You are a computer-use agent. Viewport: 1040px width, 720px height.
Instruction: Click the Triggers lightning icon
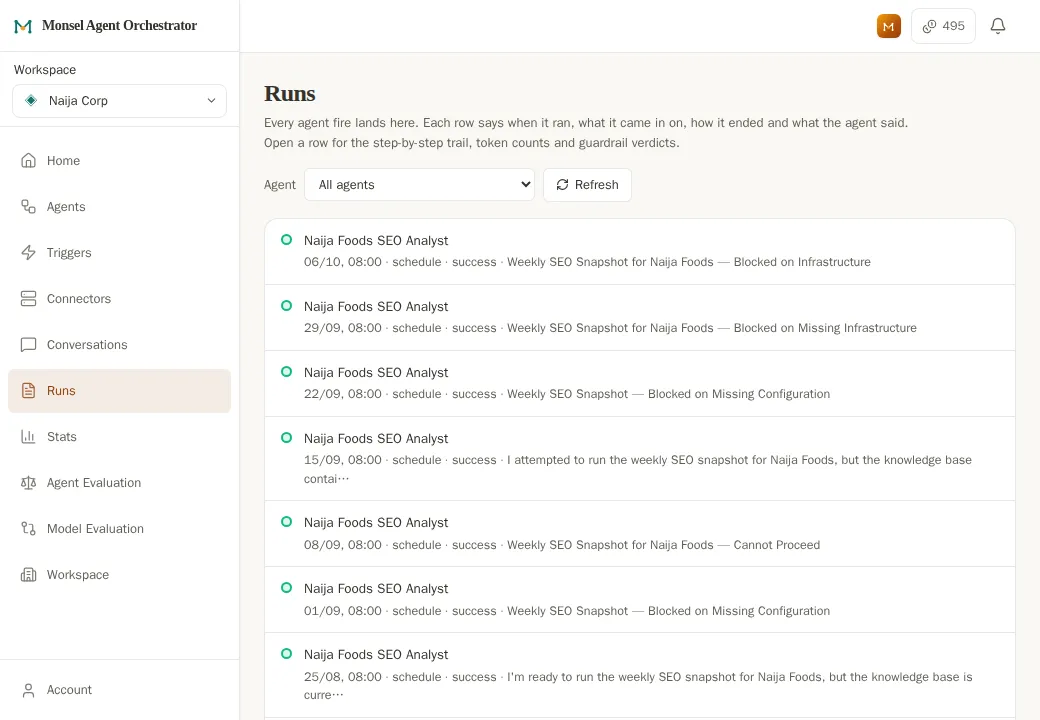[x=29, y=253]
